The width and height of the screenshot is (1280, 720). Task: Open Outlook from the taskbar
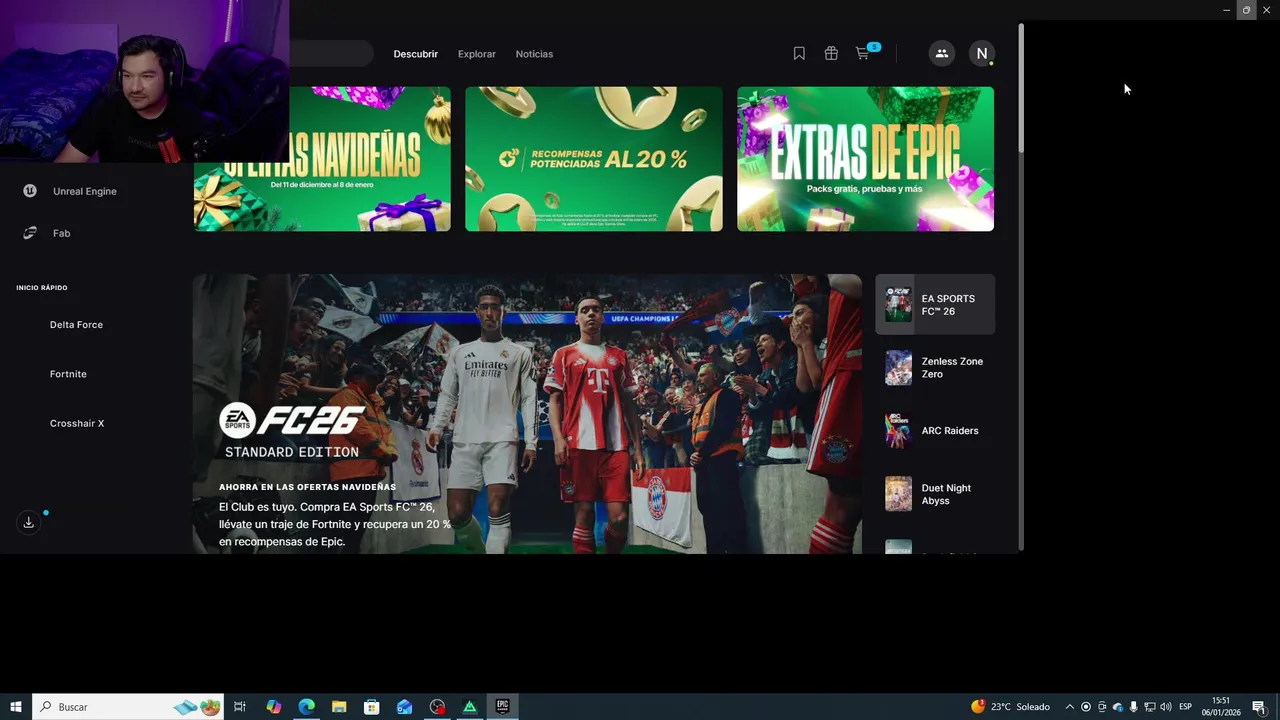pos(404,707)
